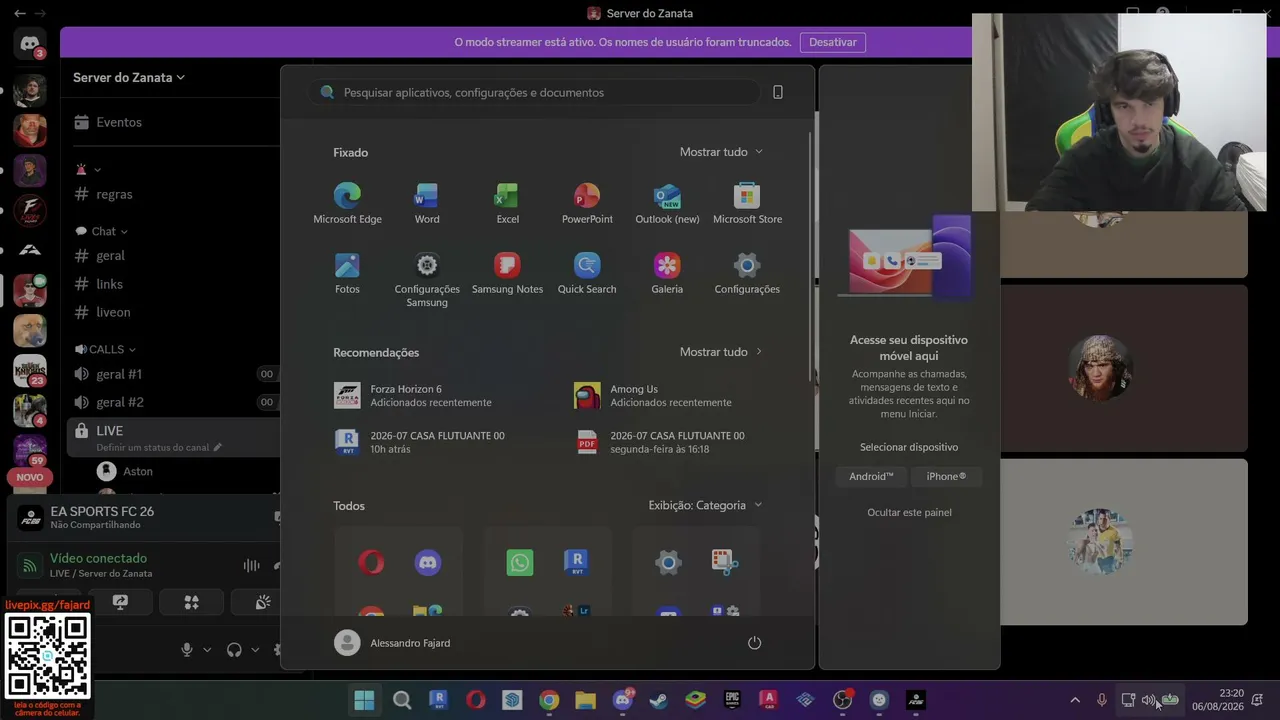Mute the microphone in Discord
The height and width of the screenshot is (720, 1280).
[186, 650]
